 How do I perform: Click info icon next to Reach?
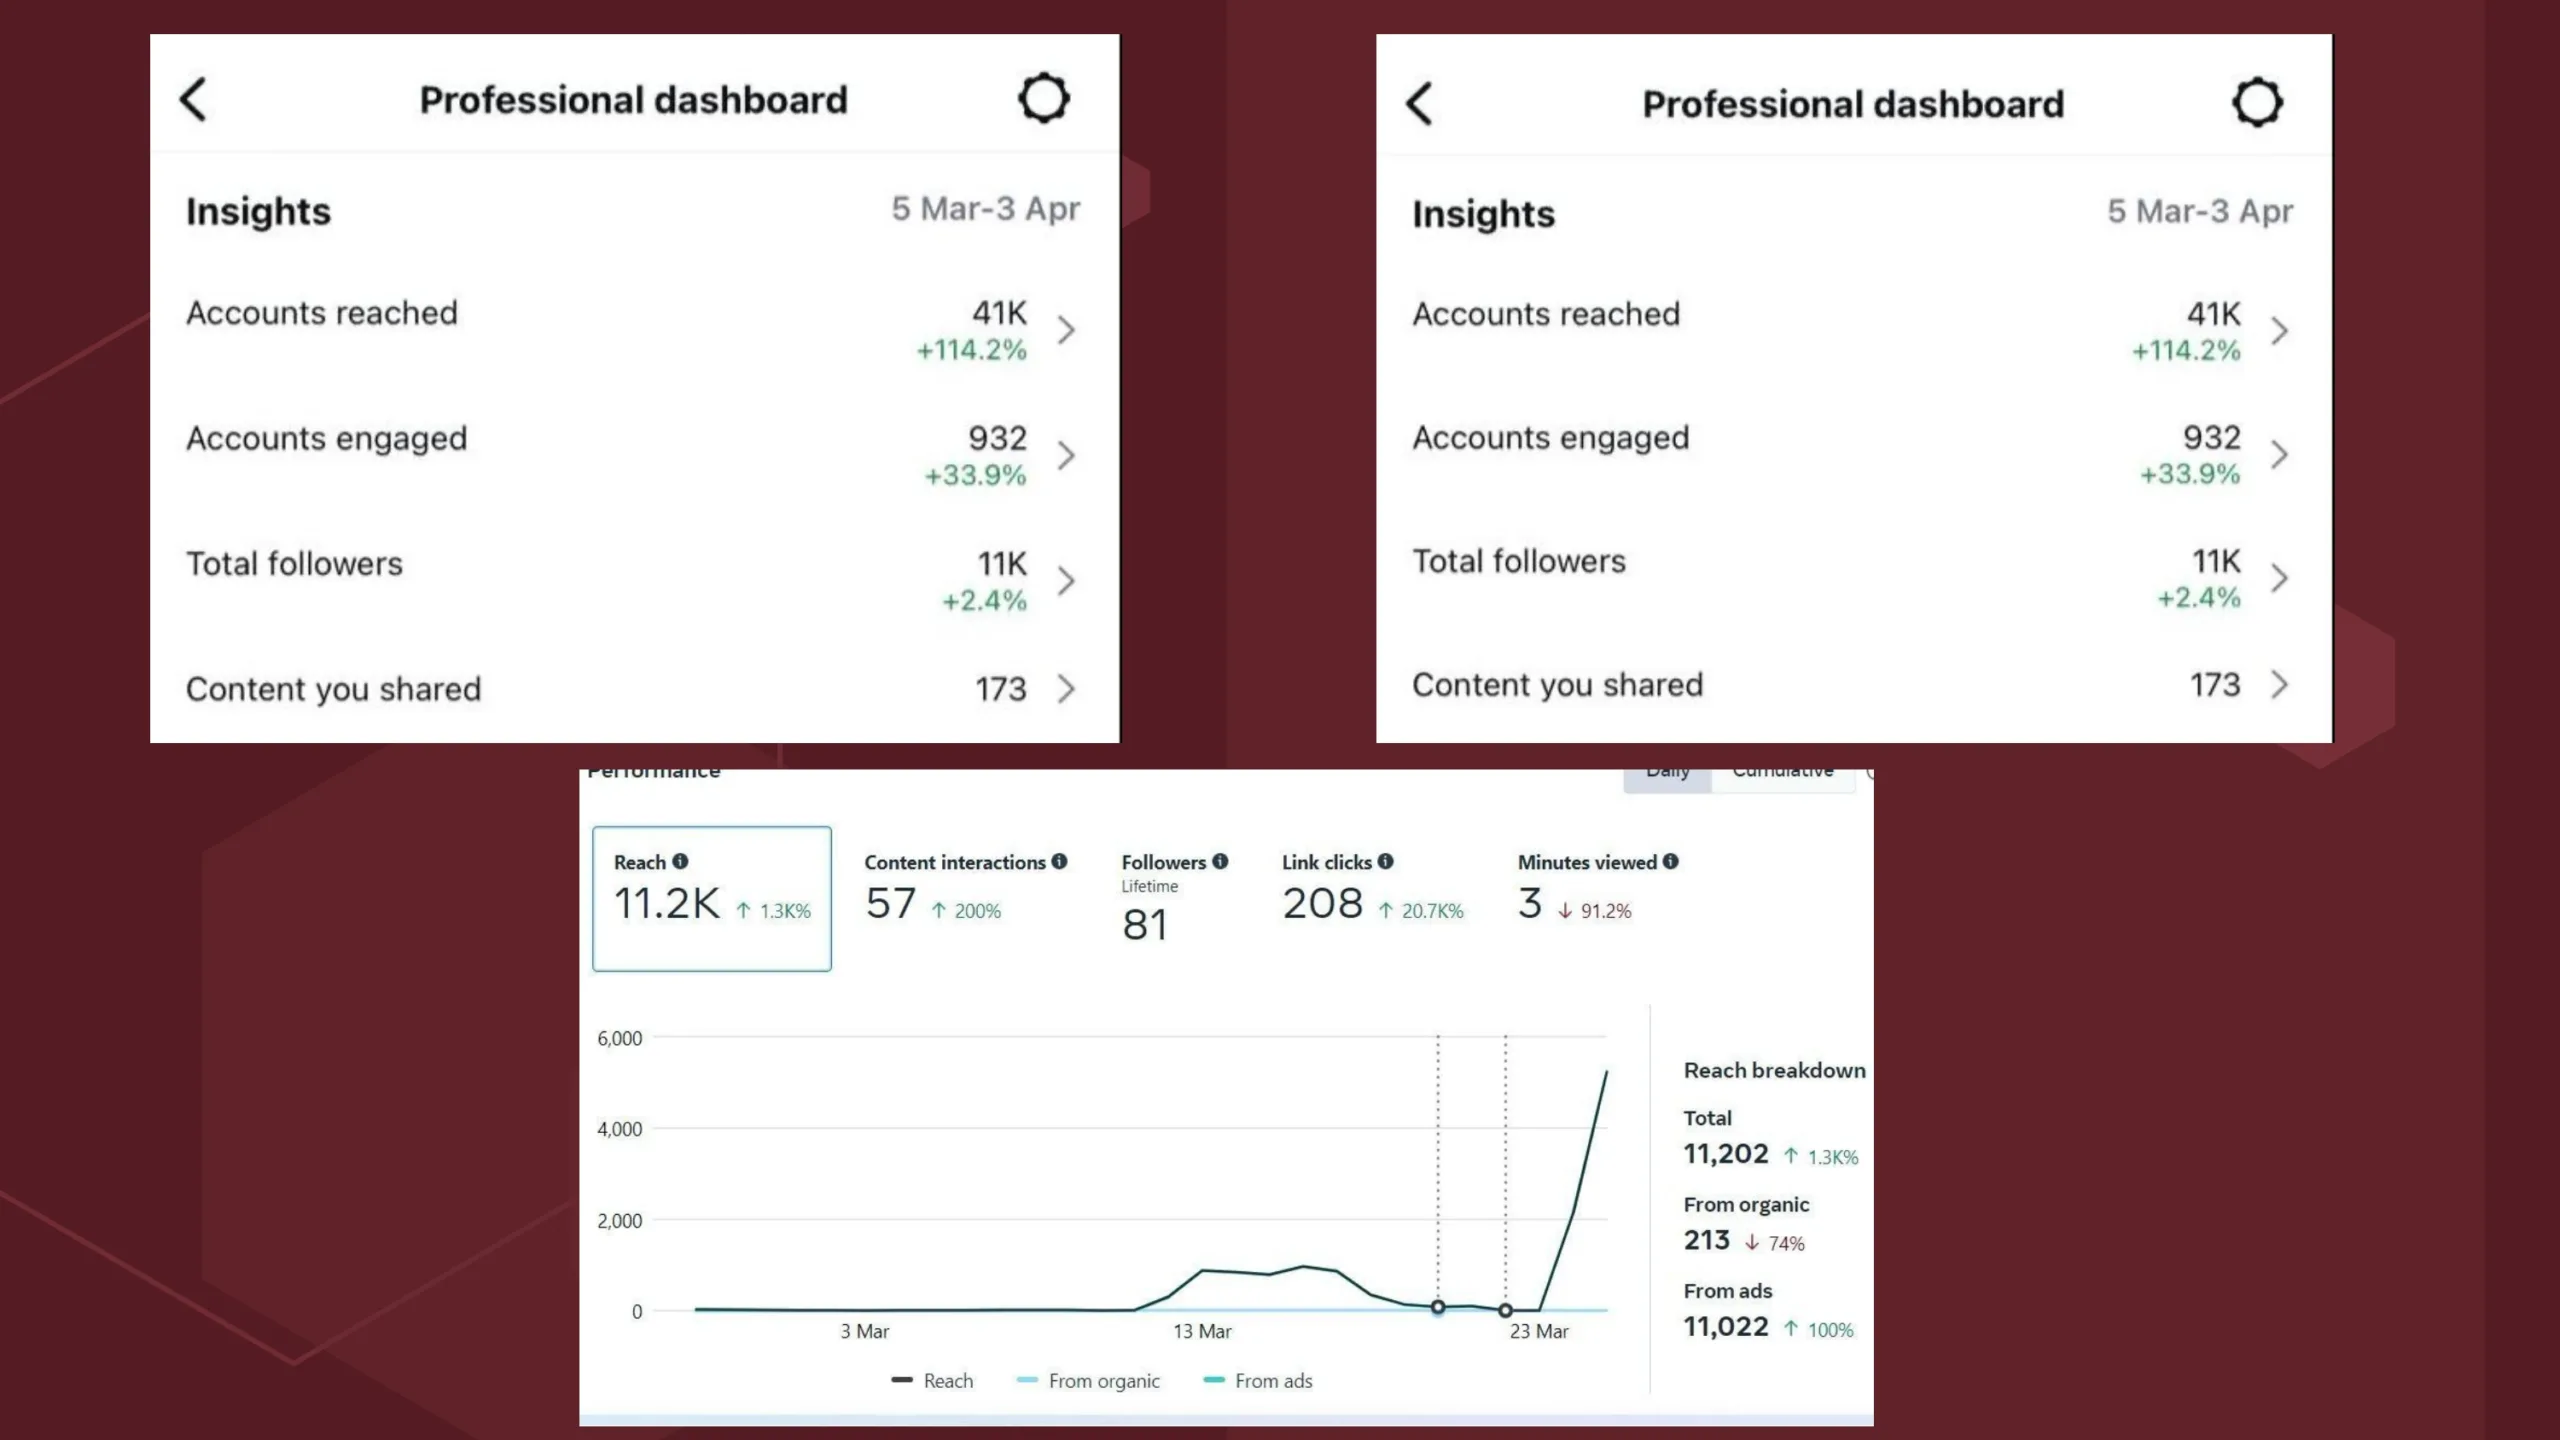(680, 861)
